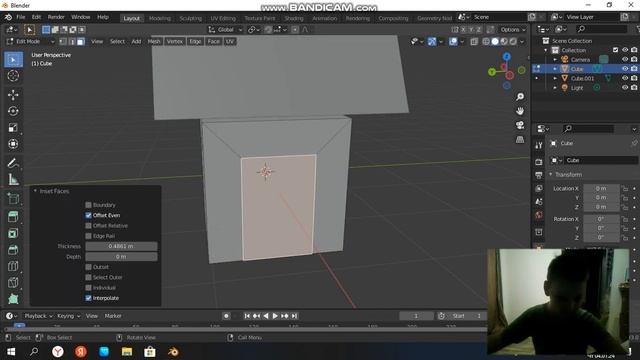This screenshot has height=360, width=640.
Task: Open the Render menu
Action: 56,17
